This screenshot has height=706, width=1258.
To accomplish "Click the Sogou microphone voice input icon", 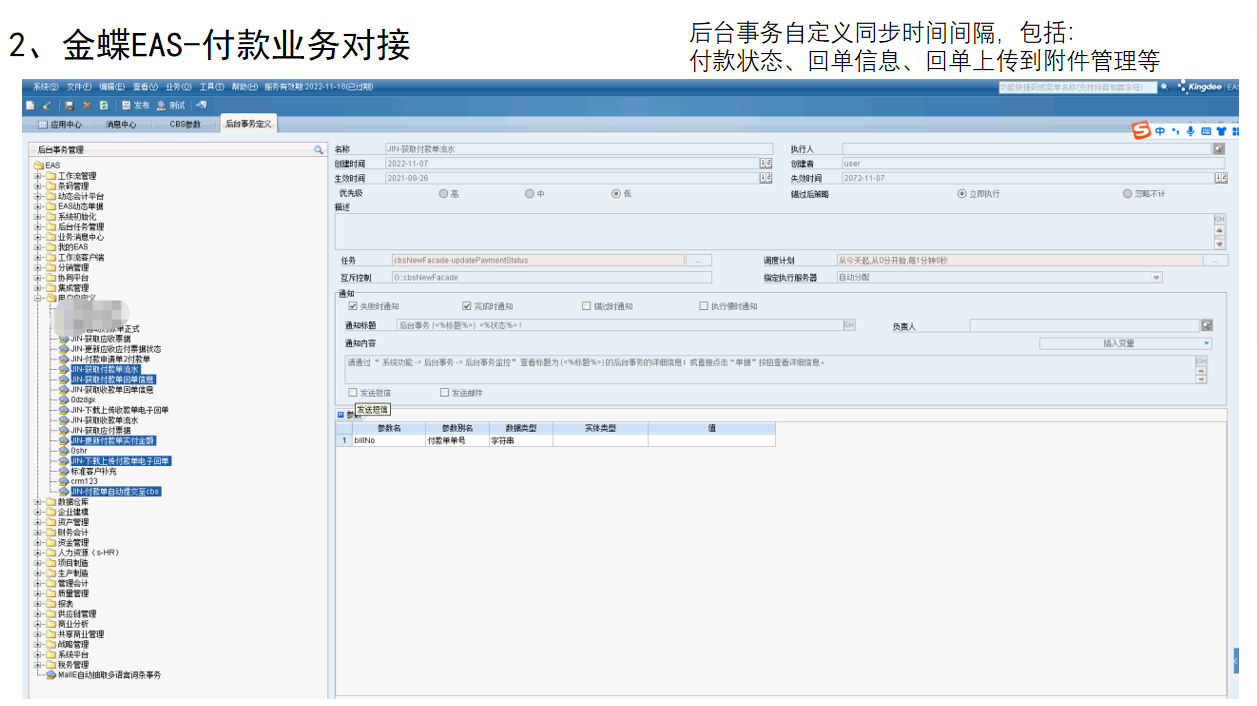I will 1190,131.
